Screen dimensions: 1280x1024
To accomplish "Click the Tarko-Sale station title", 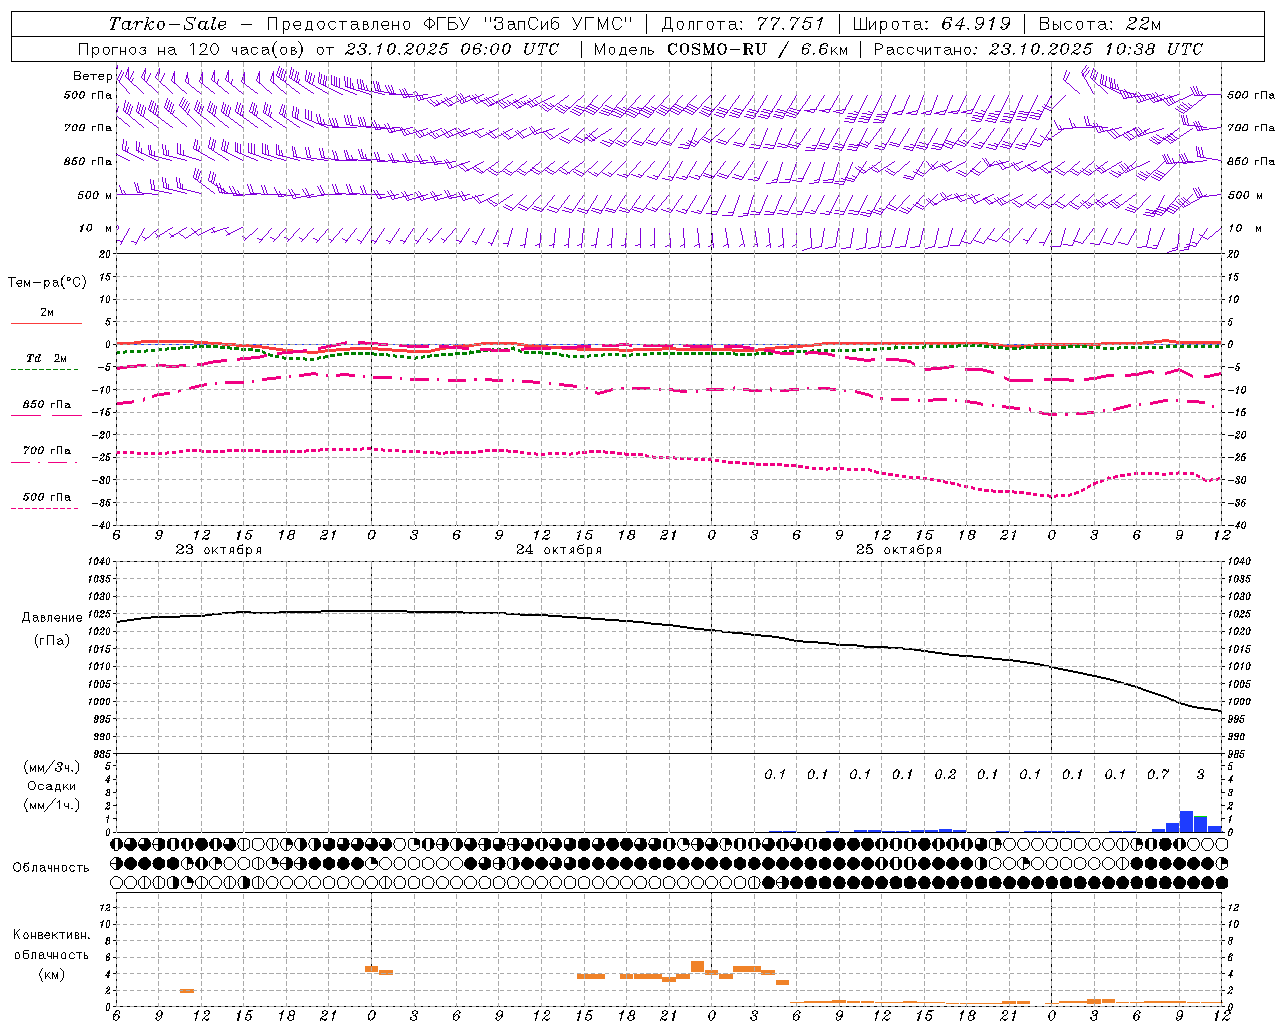I will [x=167, y=24].
